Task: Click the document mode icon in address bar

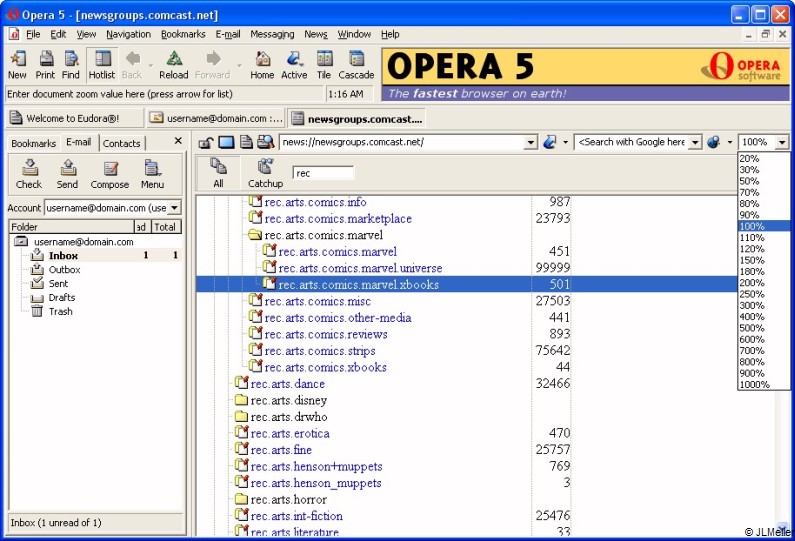Action: [x=246, y=142]
